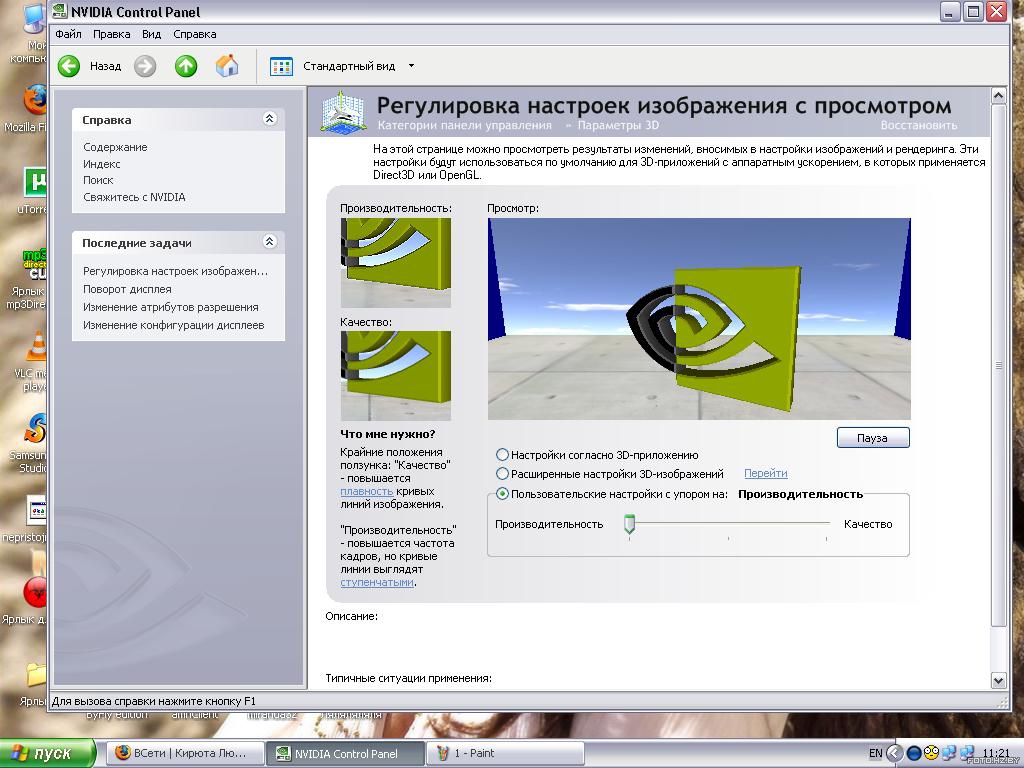Click Категории панели управления breadcrumb
Image resolution: width=1024 pixels, height=768 pixels.
pos(464,125)
